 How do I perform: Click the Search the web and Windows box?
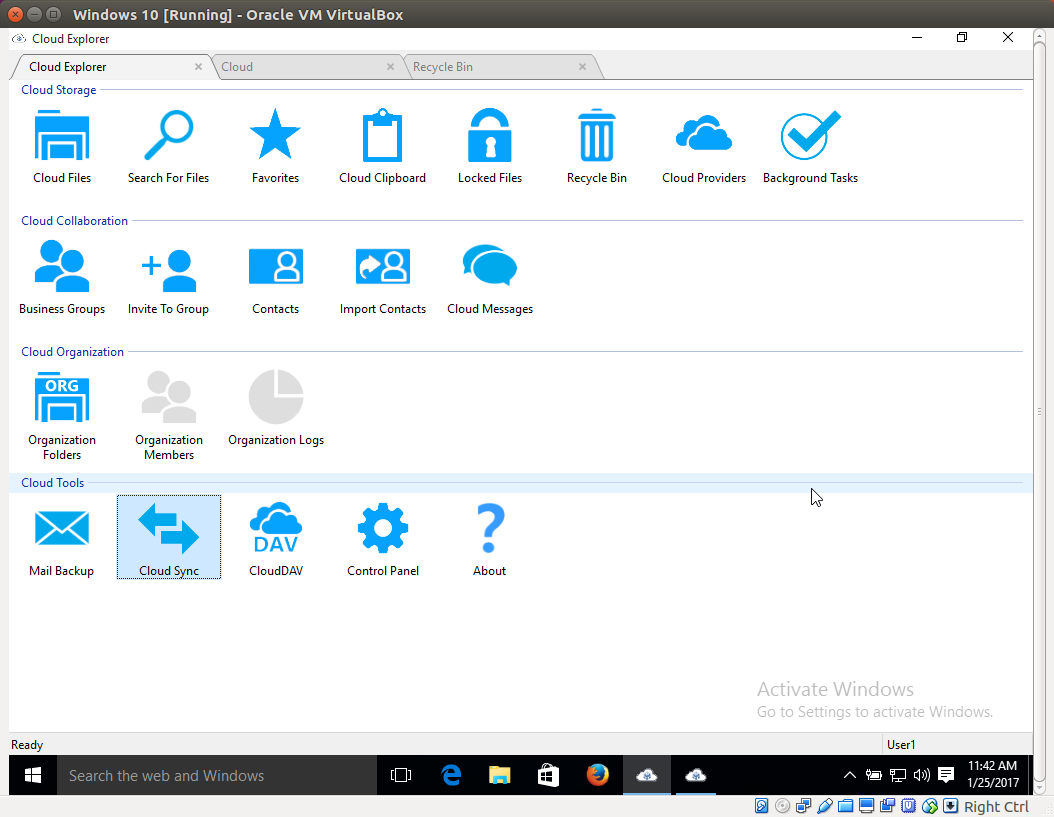(216, 775)
